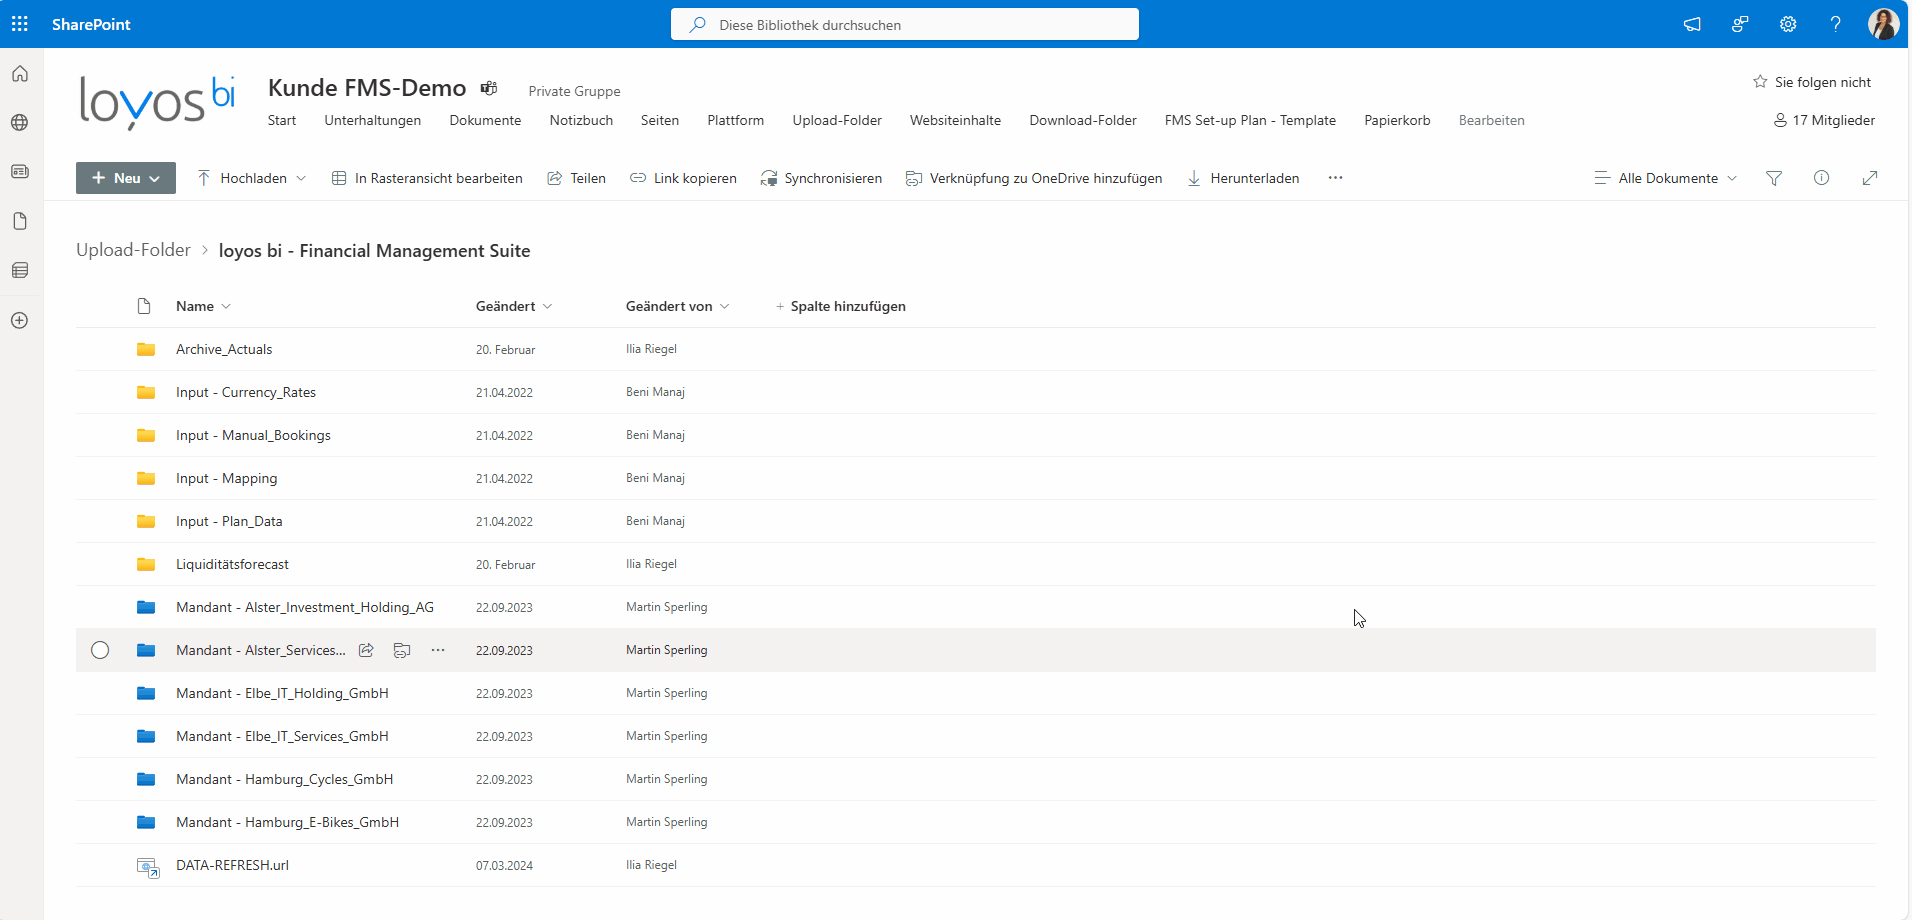Image resolution: width=1912 pixels, height=920 pixels.
Task: Open Input - Currency_Rates folder
Action: pos(246,392)
